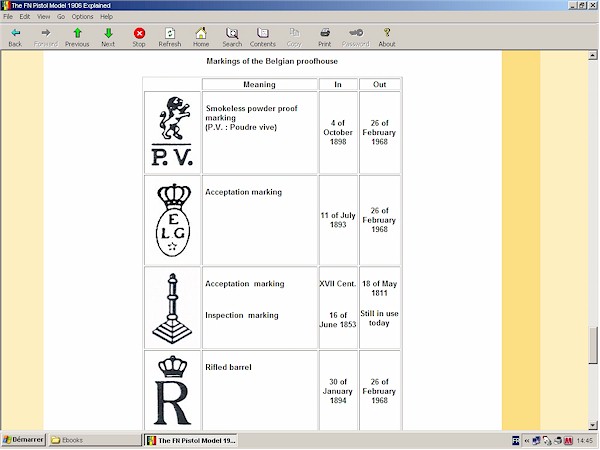
Task: Jump to Previous page with green up arrow
Action: point(77,33)
